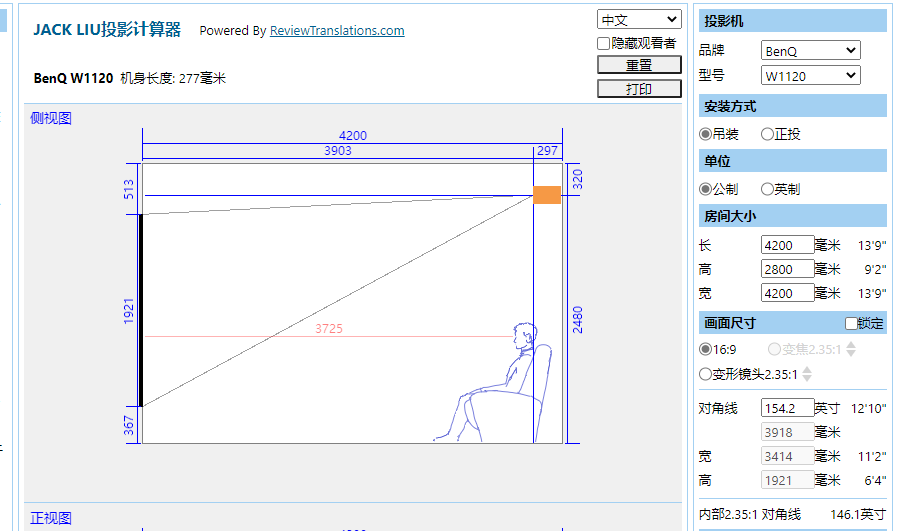Viewport: 923px width, 531px height.
Task: Click the room length field showing 4200
Action: point(787,245)
